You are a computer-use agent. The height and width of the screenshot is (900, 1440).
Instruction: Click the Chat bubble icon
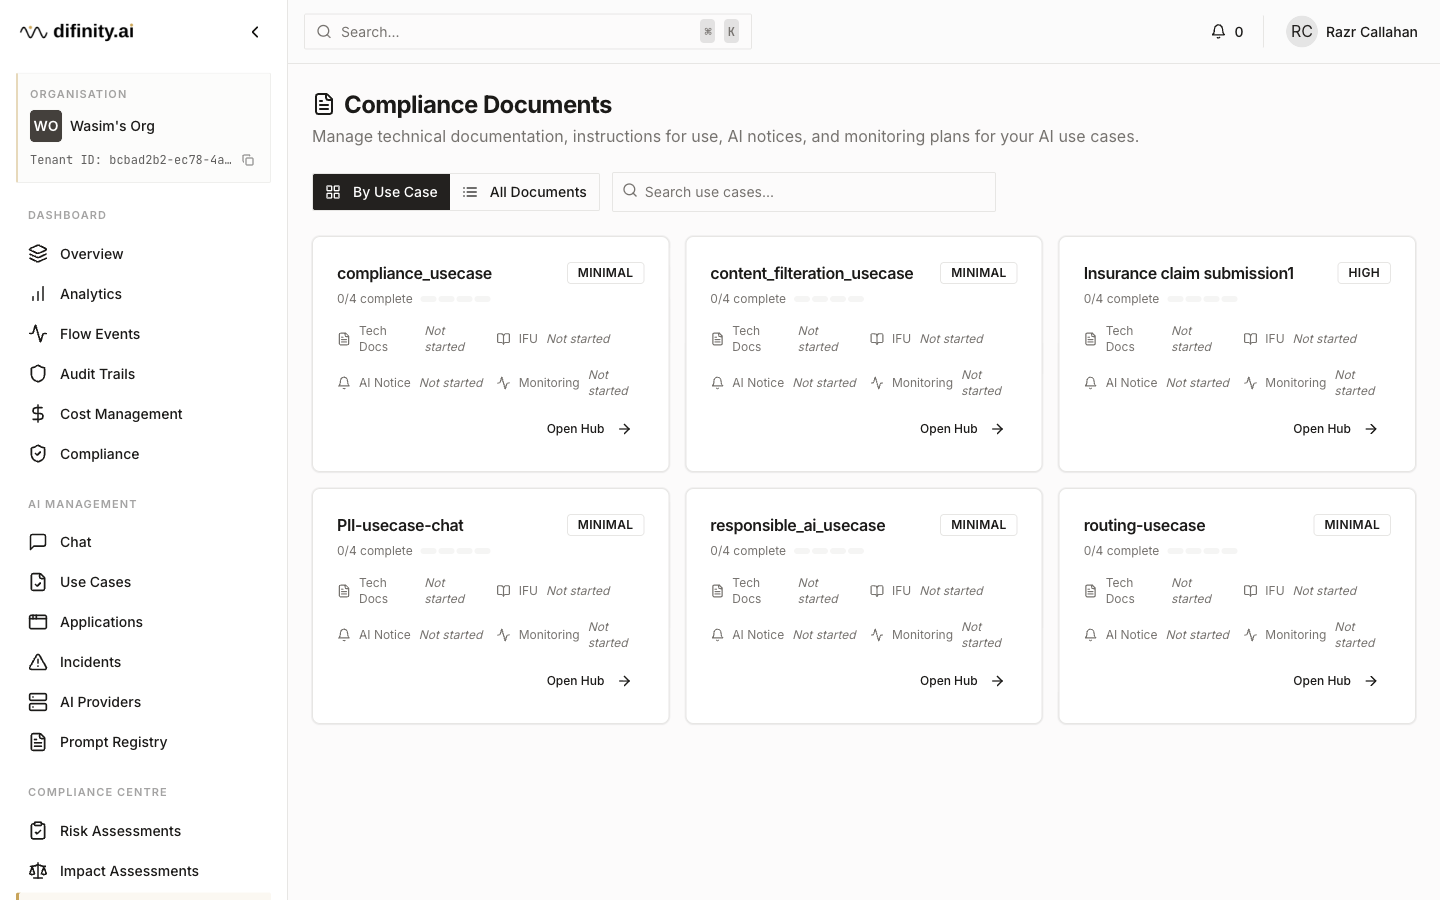pos(38,542)
